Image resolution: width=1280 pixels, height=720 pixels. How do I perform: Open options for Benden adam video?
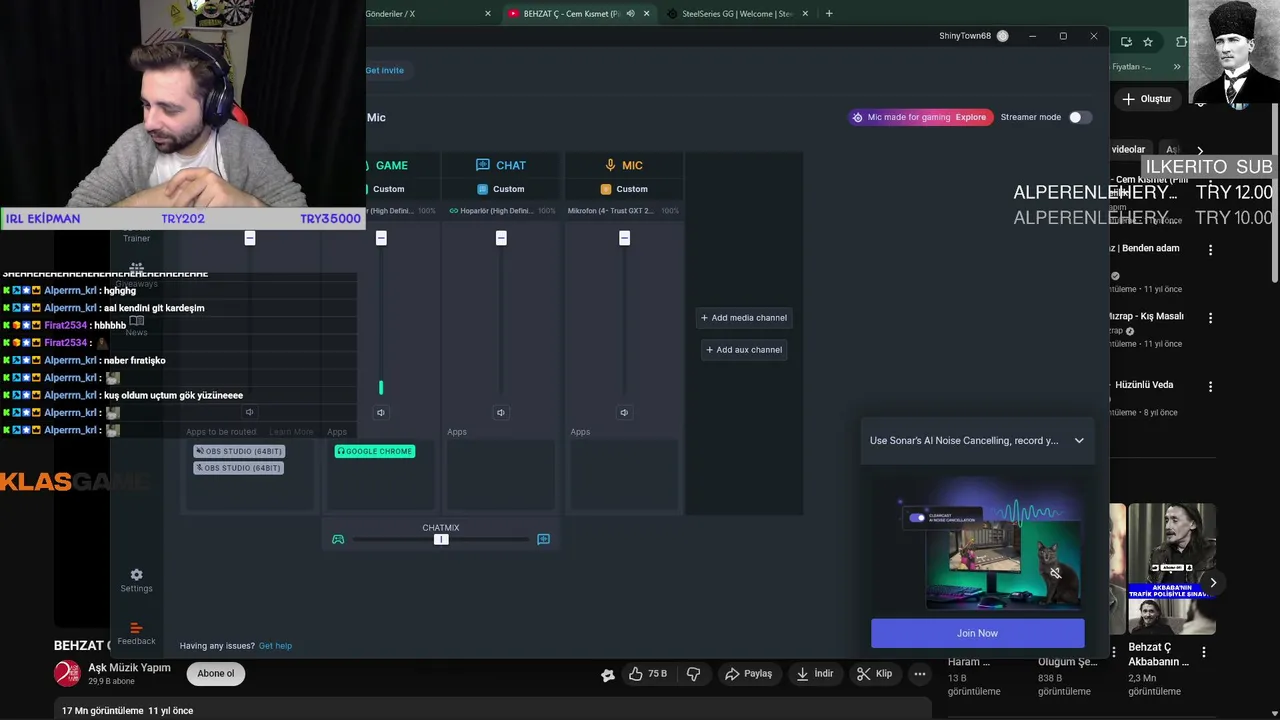[x=1211, y=250]
